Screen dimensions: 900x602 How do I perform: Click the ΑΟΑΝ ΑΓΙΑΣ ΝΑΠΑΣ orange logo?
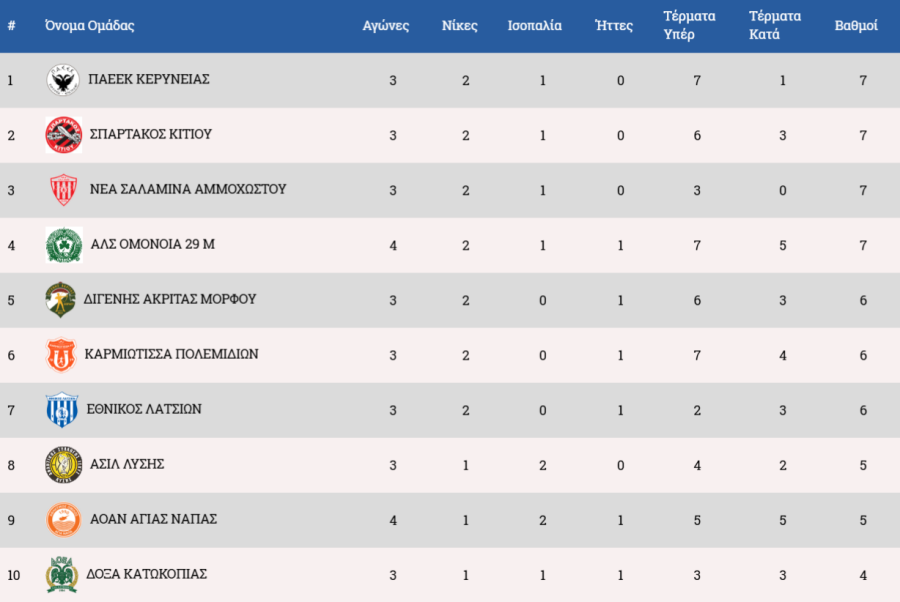pos(63,520)
